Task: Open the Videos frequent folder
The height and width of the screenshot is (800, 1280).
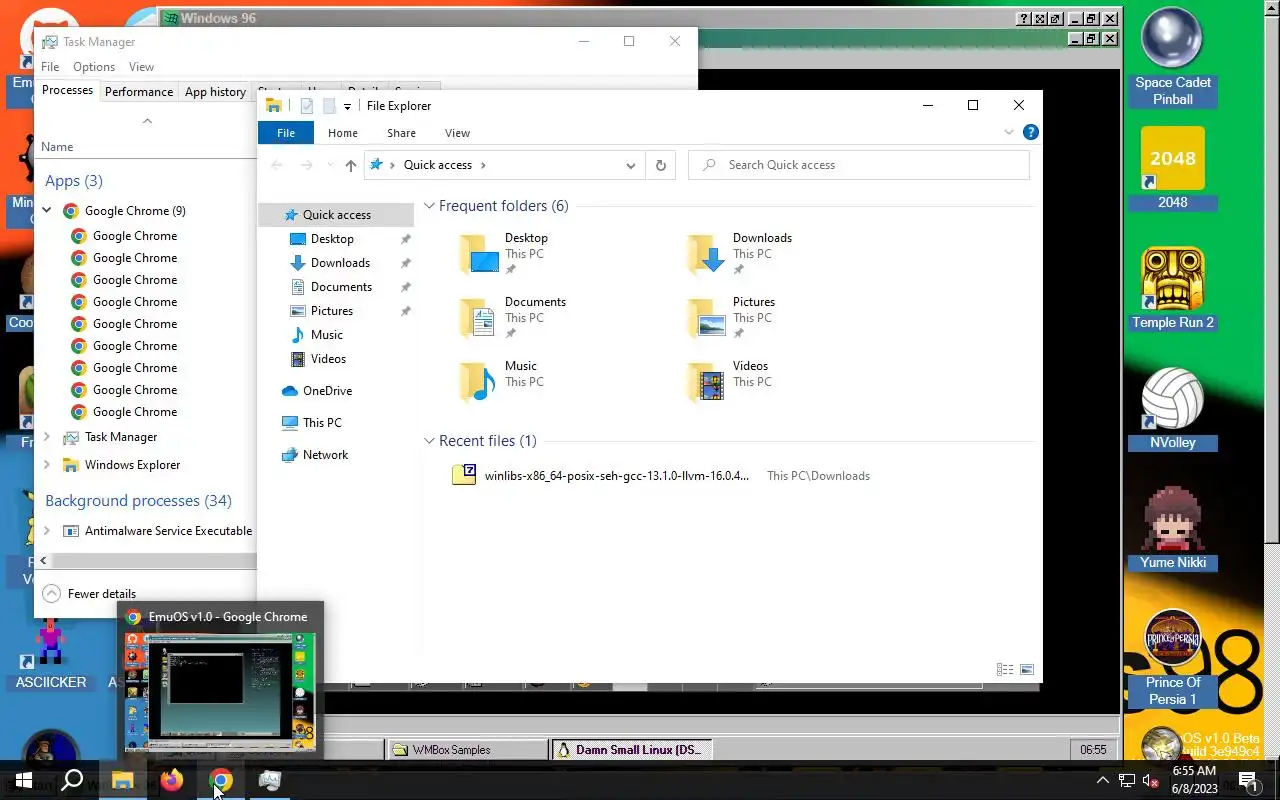Action: [x=728, y=382]
